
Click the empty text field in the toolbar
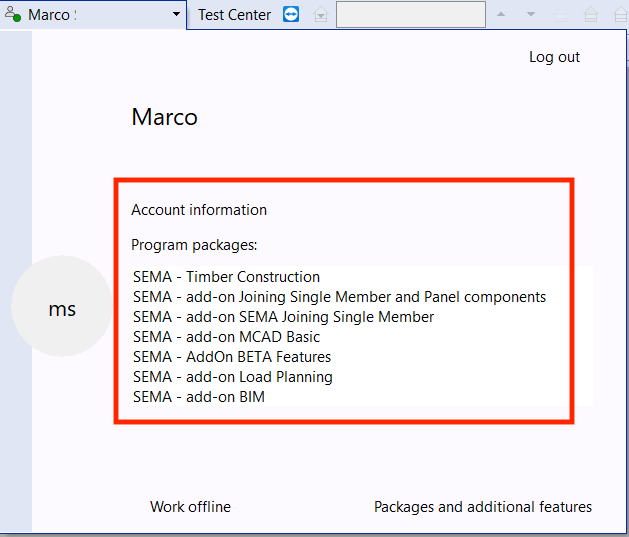tap(411, 14)
